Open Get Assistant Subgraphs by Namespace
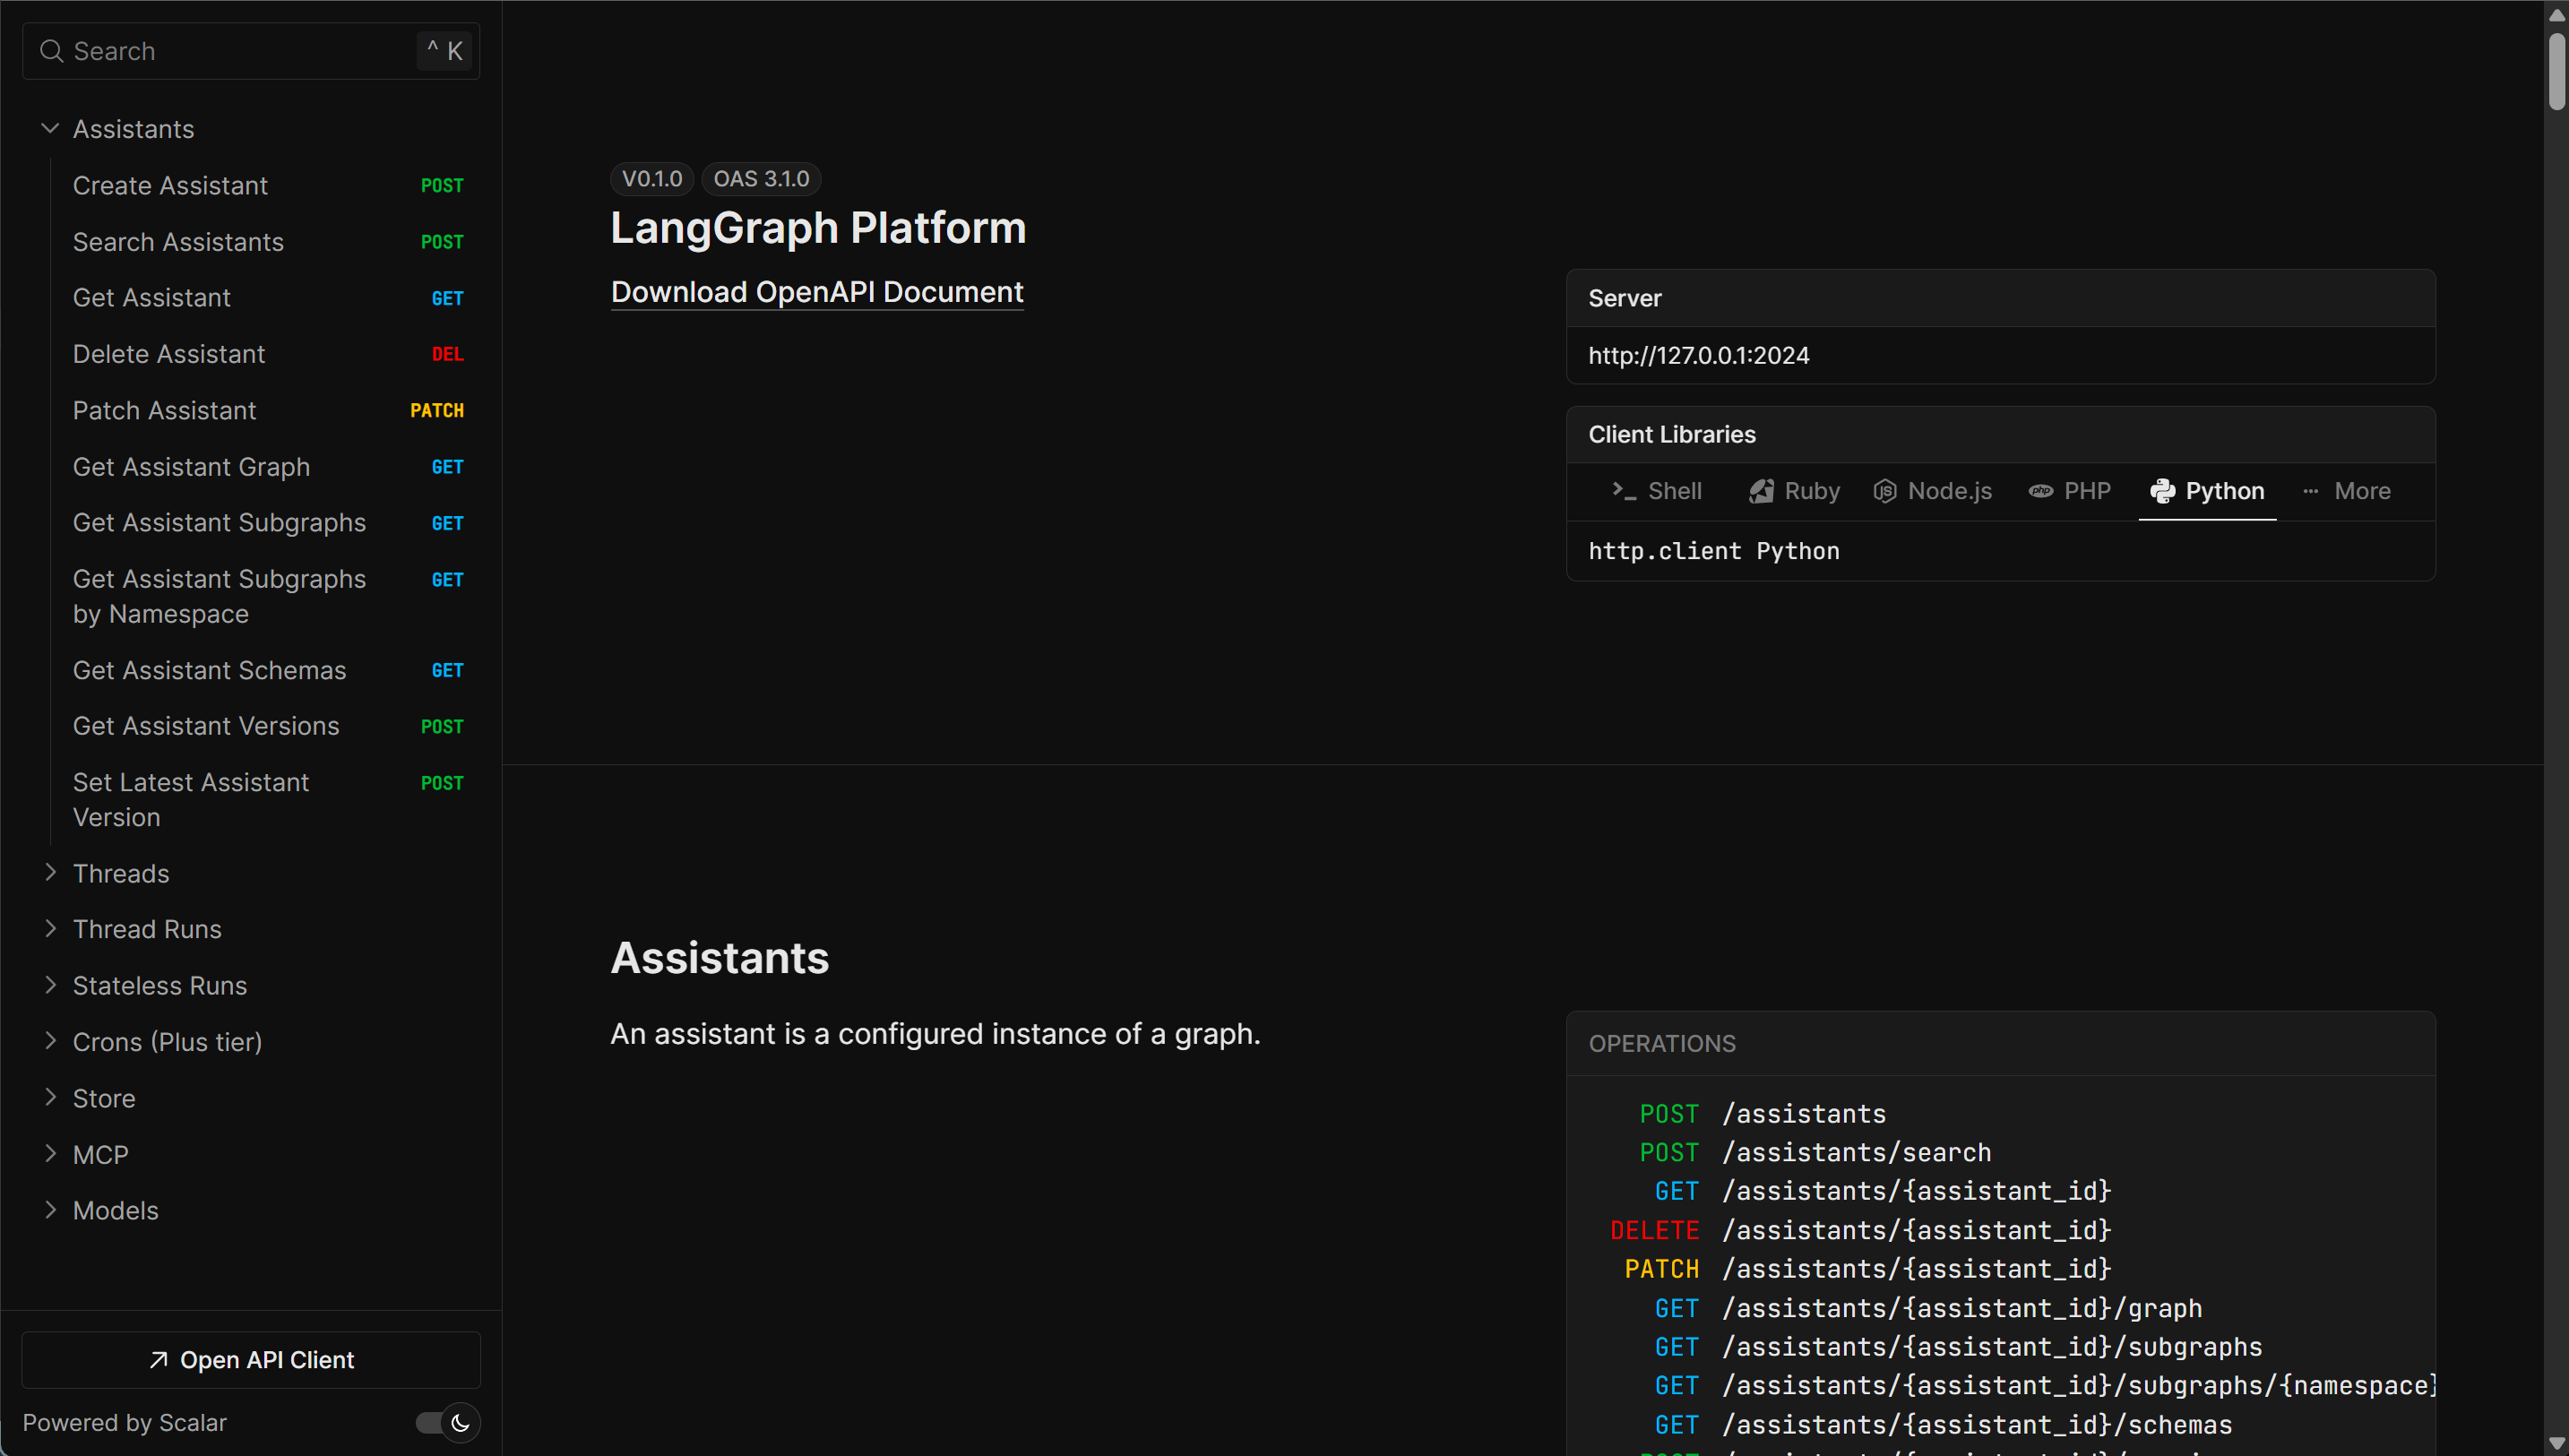 click(268, 597)
